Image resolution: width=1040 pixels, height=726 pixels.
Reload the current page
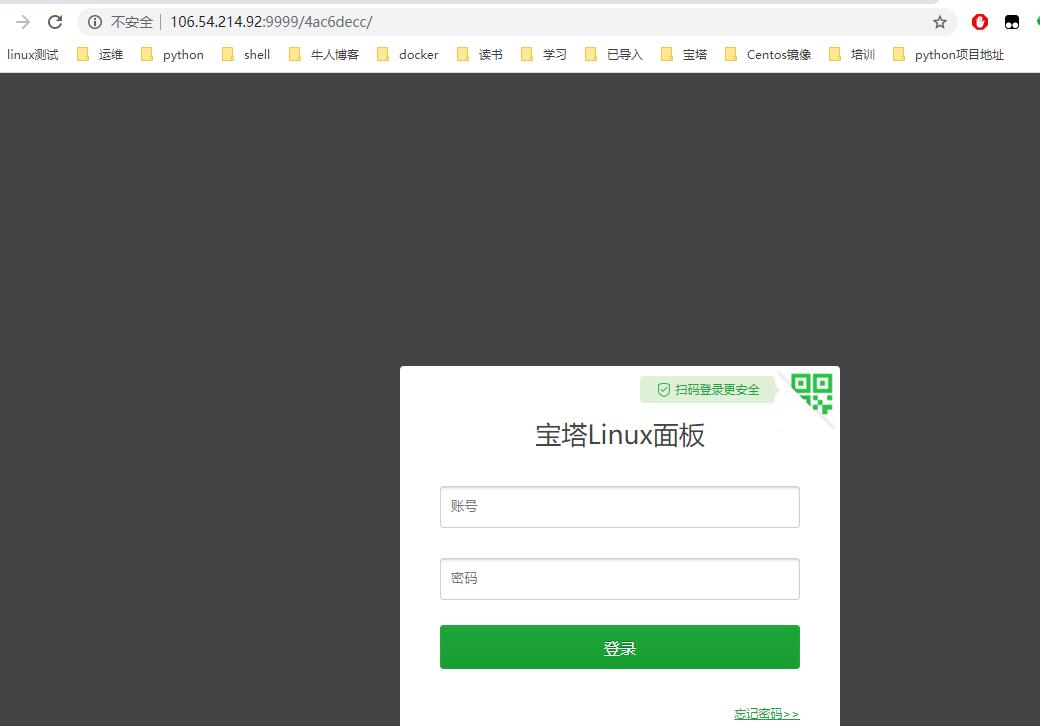57,21
